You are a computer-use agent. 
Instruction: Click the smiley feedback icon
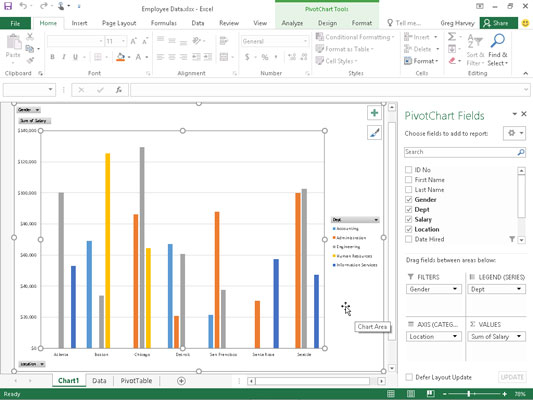click(525, 23)
